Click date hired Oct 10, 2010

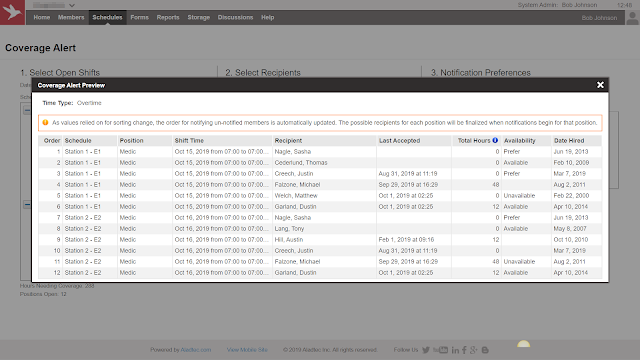point(571,240)
